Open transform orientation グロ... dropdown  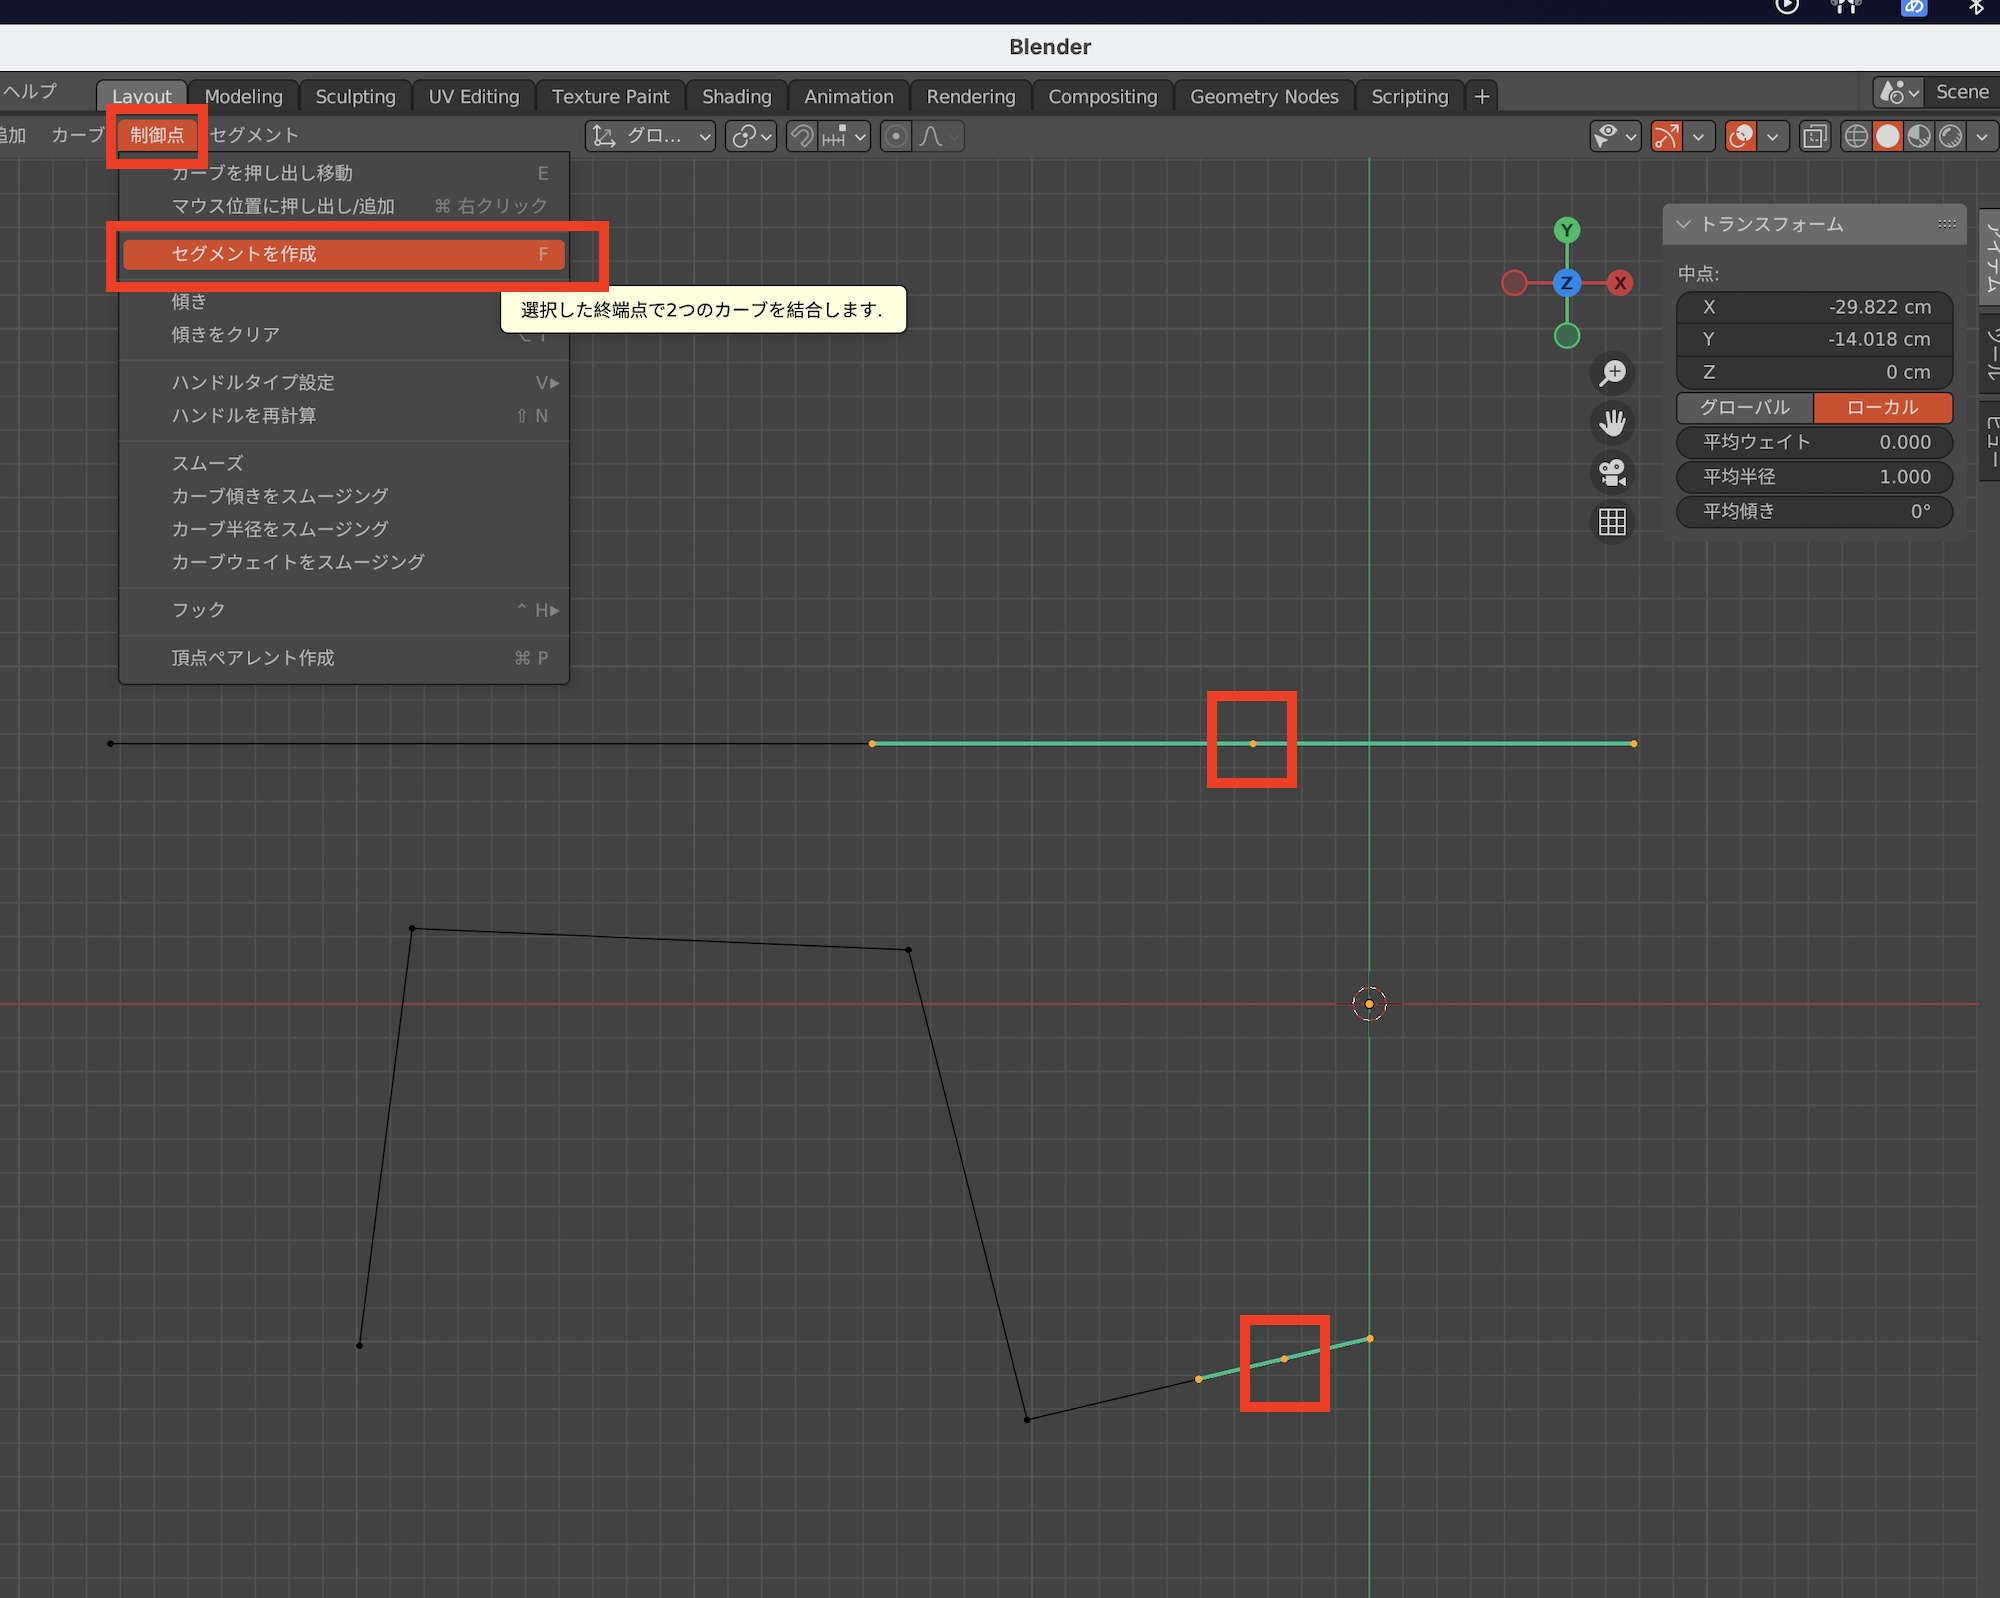(x=651, y=136)
